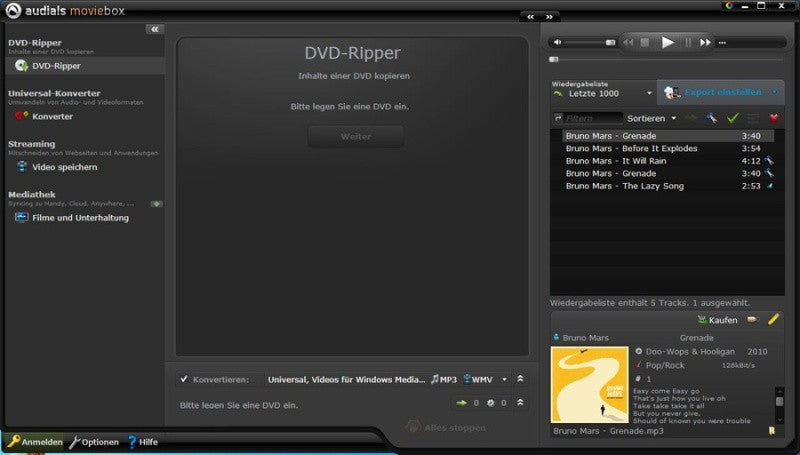Select first Bruno Mars - Grenade track

pyautogui.click(x=668, y=136)
